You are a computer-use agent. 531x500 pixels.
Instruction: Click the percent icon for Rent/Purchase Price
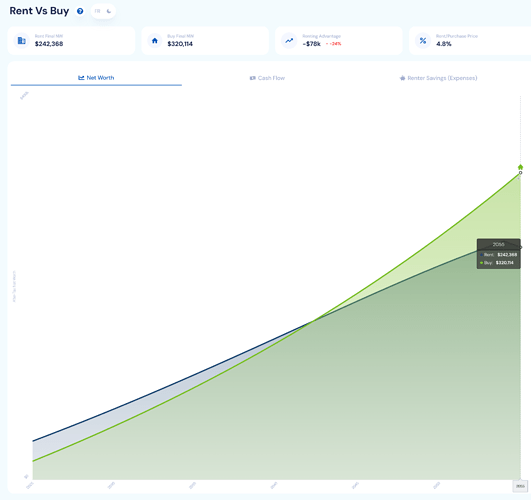tap(423, 41)
